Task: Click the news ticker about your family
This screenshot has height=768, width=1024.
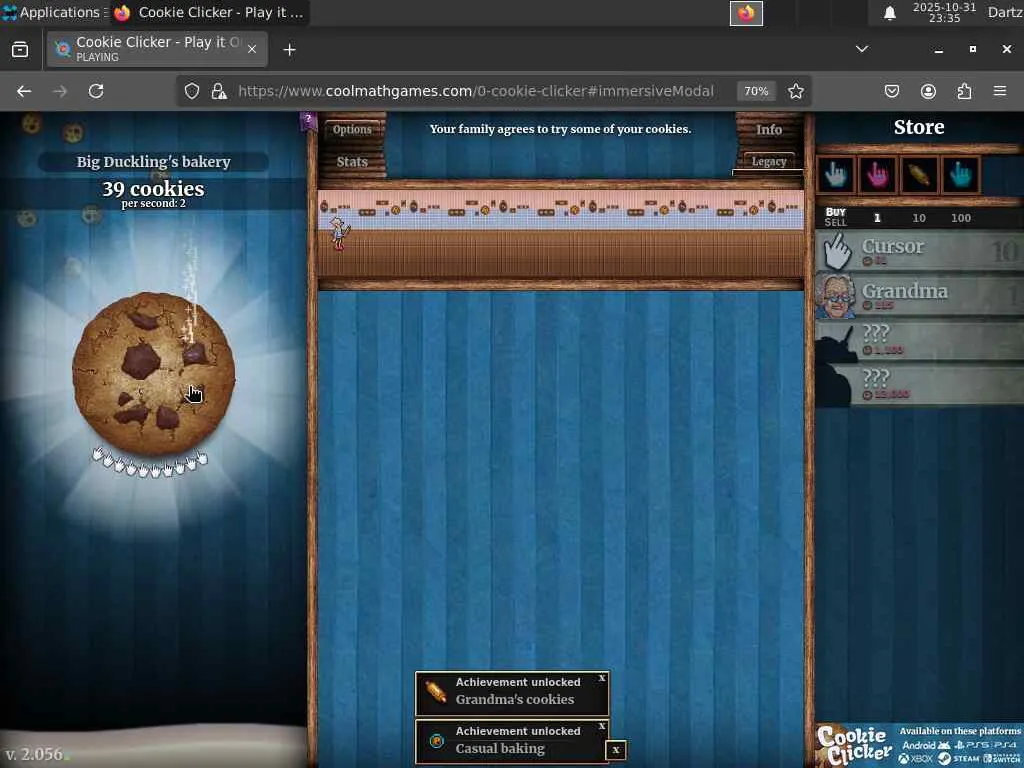Action: tap(560, 129)
